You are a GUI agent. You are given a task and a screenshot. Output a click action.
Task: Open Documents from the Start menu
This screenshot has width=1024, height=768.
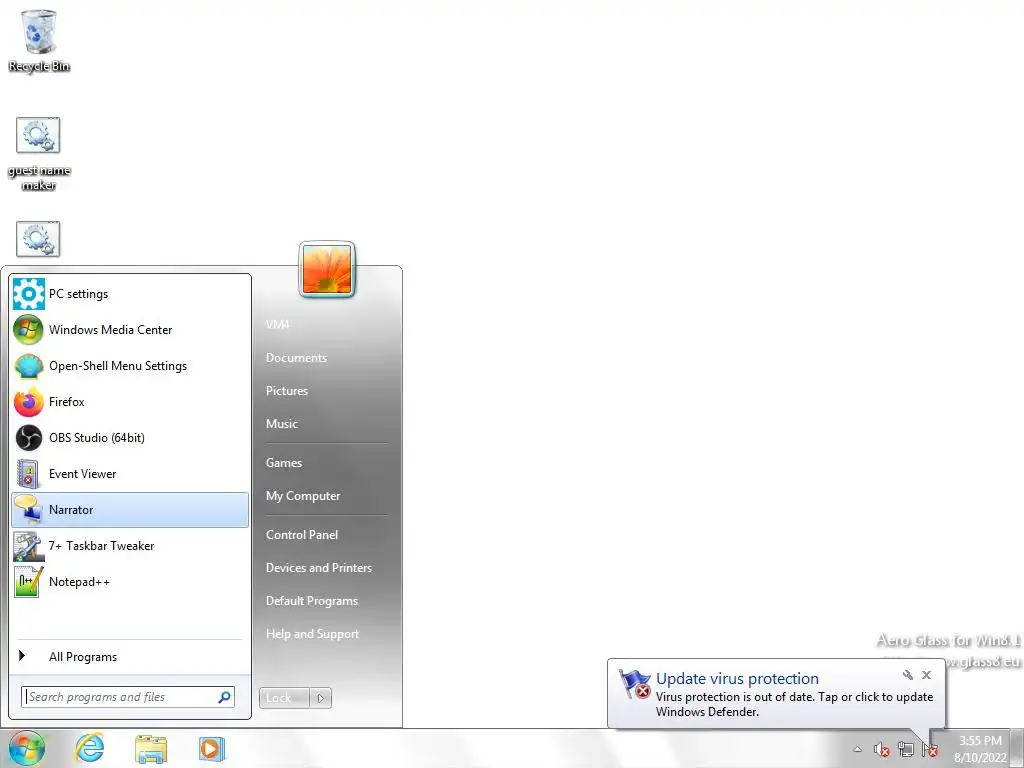point(296,358)
